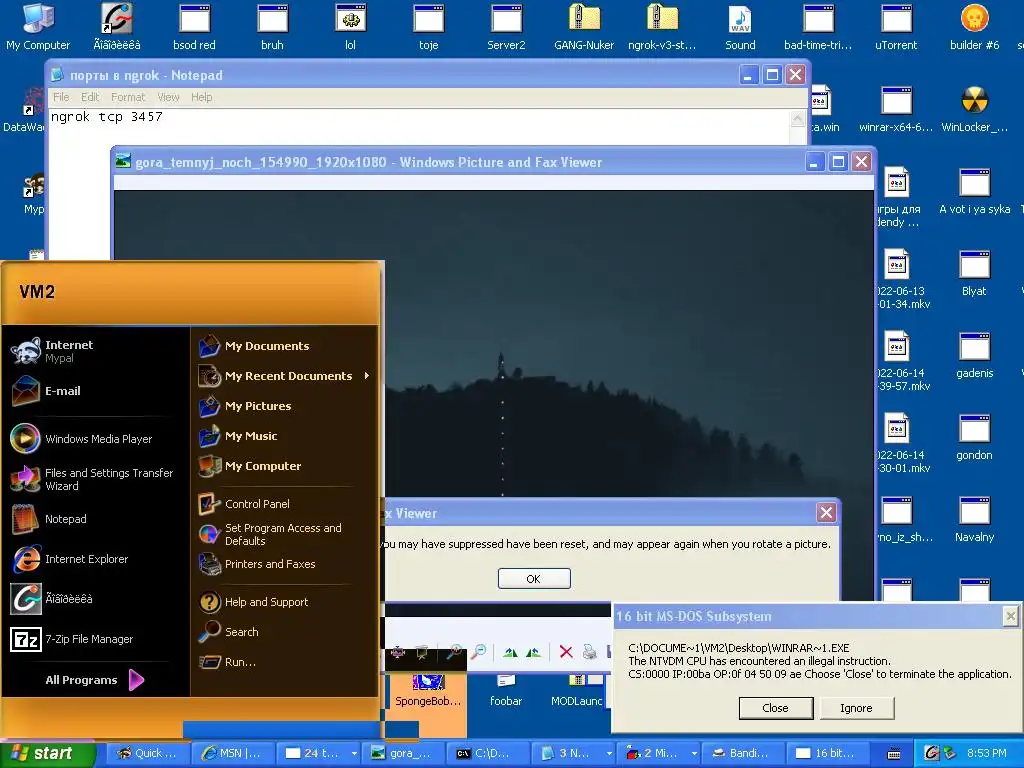Expand the 24 t... taskbar group dropdown

click(354, 754)
